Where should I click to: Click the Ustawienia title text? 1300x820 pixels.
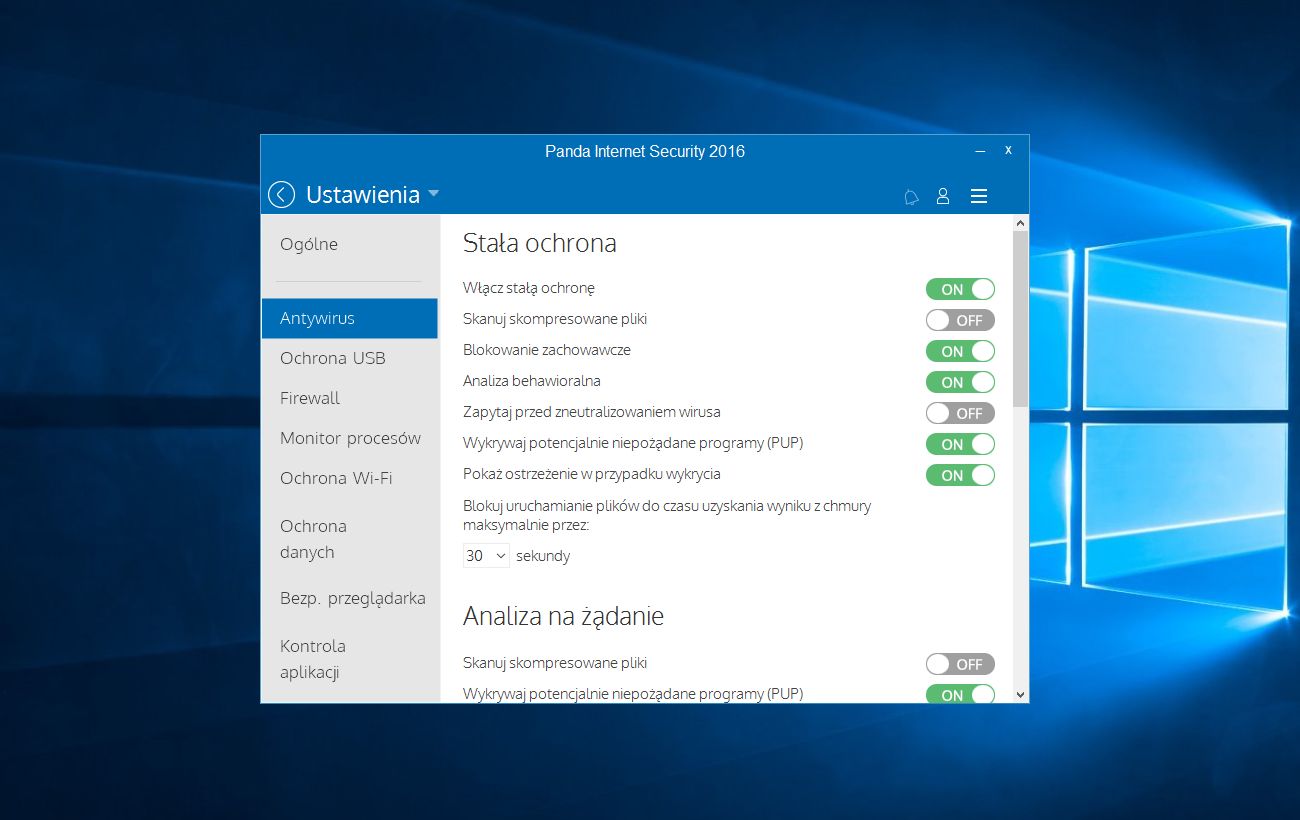click(x=363, y=195)
